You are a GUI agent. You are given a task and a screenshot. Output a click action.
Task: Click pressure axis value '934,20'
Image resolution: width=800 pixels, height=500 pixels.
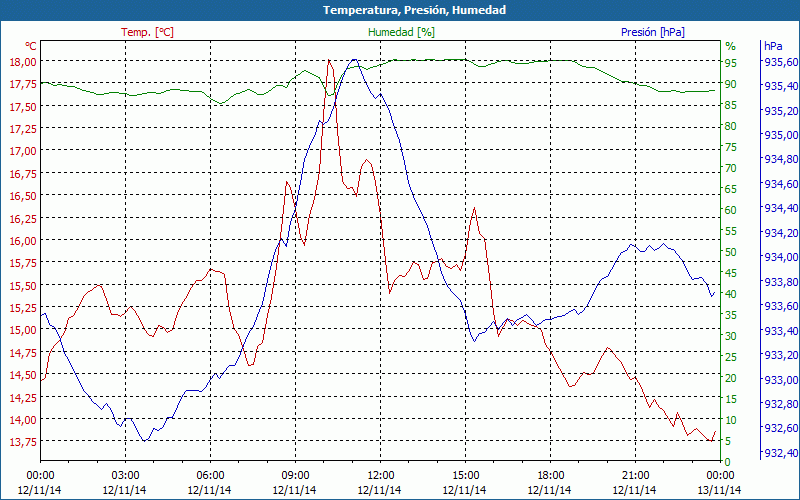point(781,233)
